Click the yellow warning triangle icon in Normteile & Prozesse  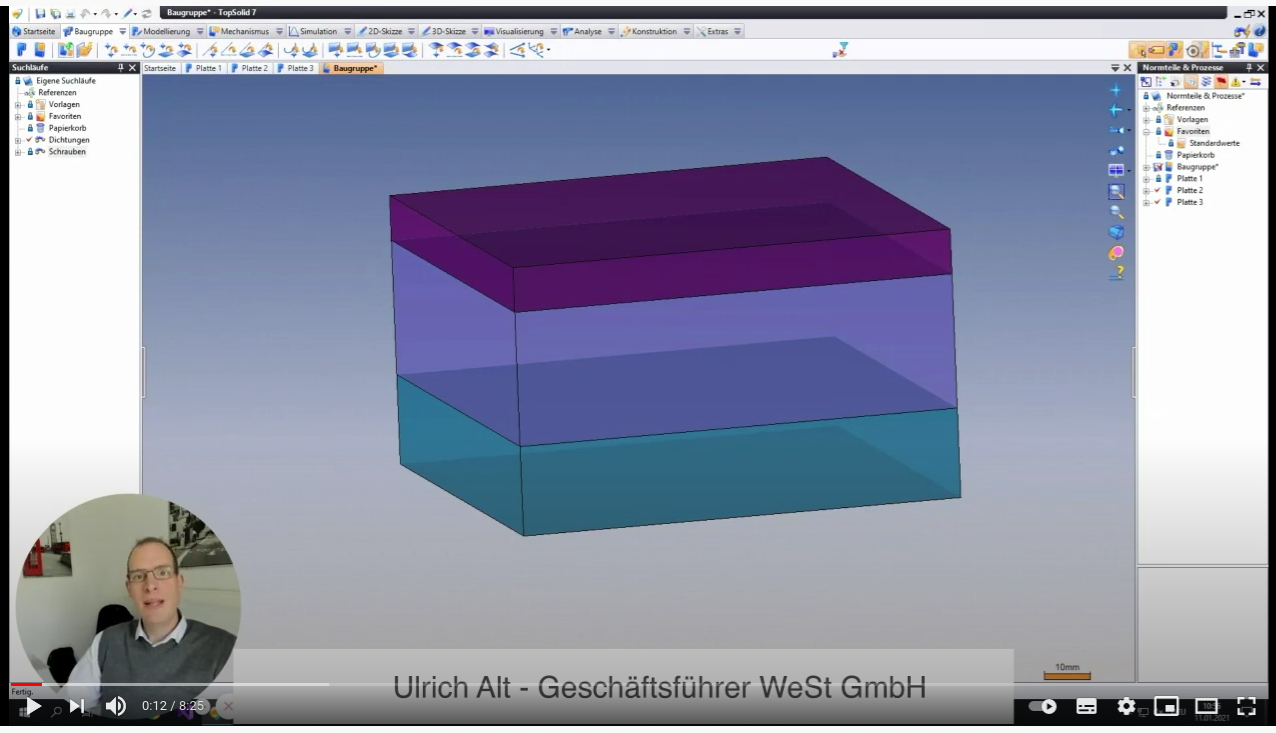(1237, 81)
